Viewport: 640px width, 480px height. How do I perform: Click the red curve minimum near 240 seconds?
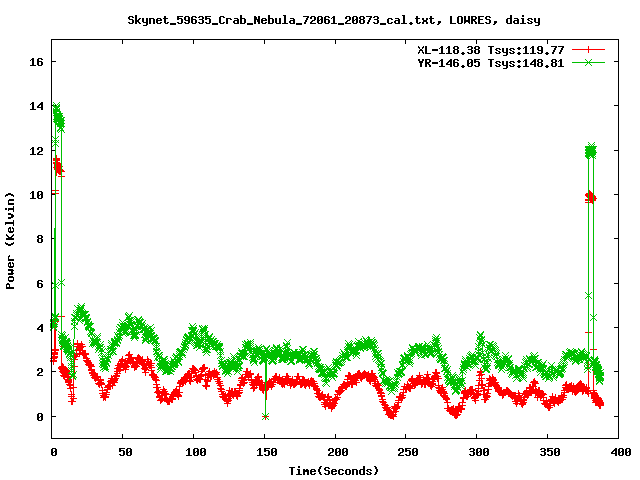pos(391,413)
